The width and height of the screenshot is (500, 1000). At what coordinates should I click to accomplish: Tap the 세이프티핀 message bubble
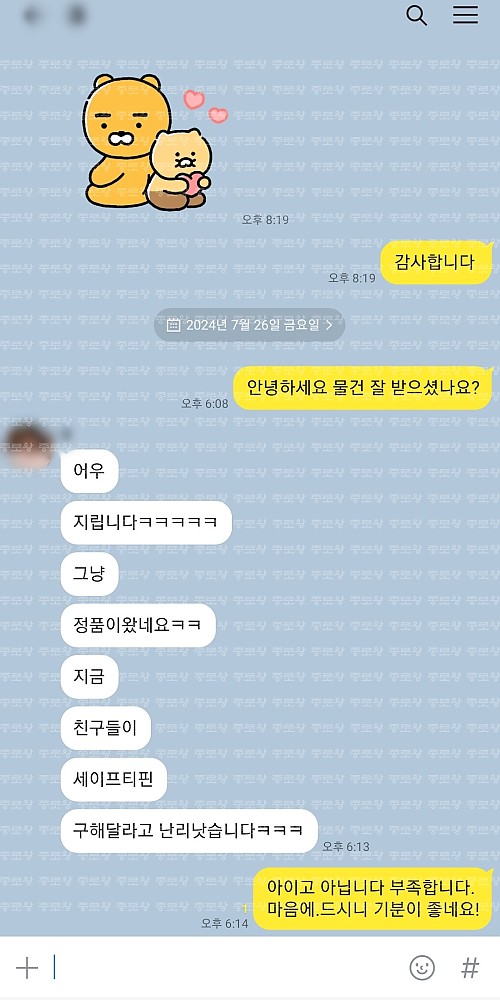point(114,779)
